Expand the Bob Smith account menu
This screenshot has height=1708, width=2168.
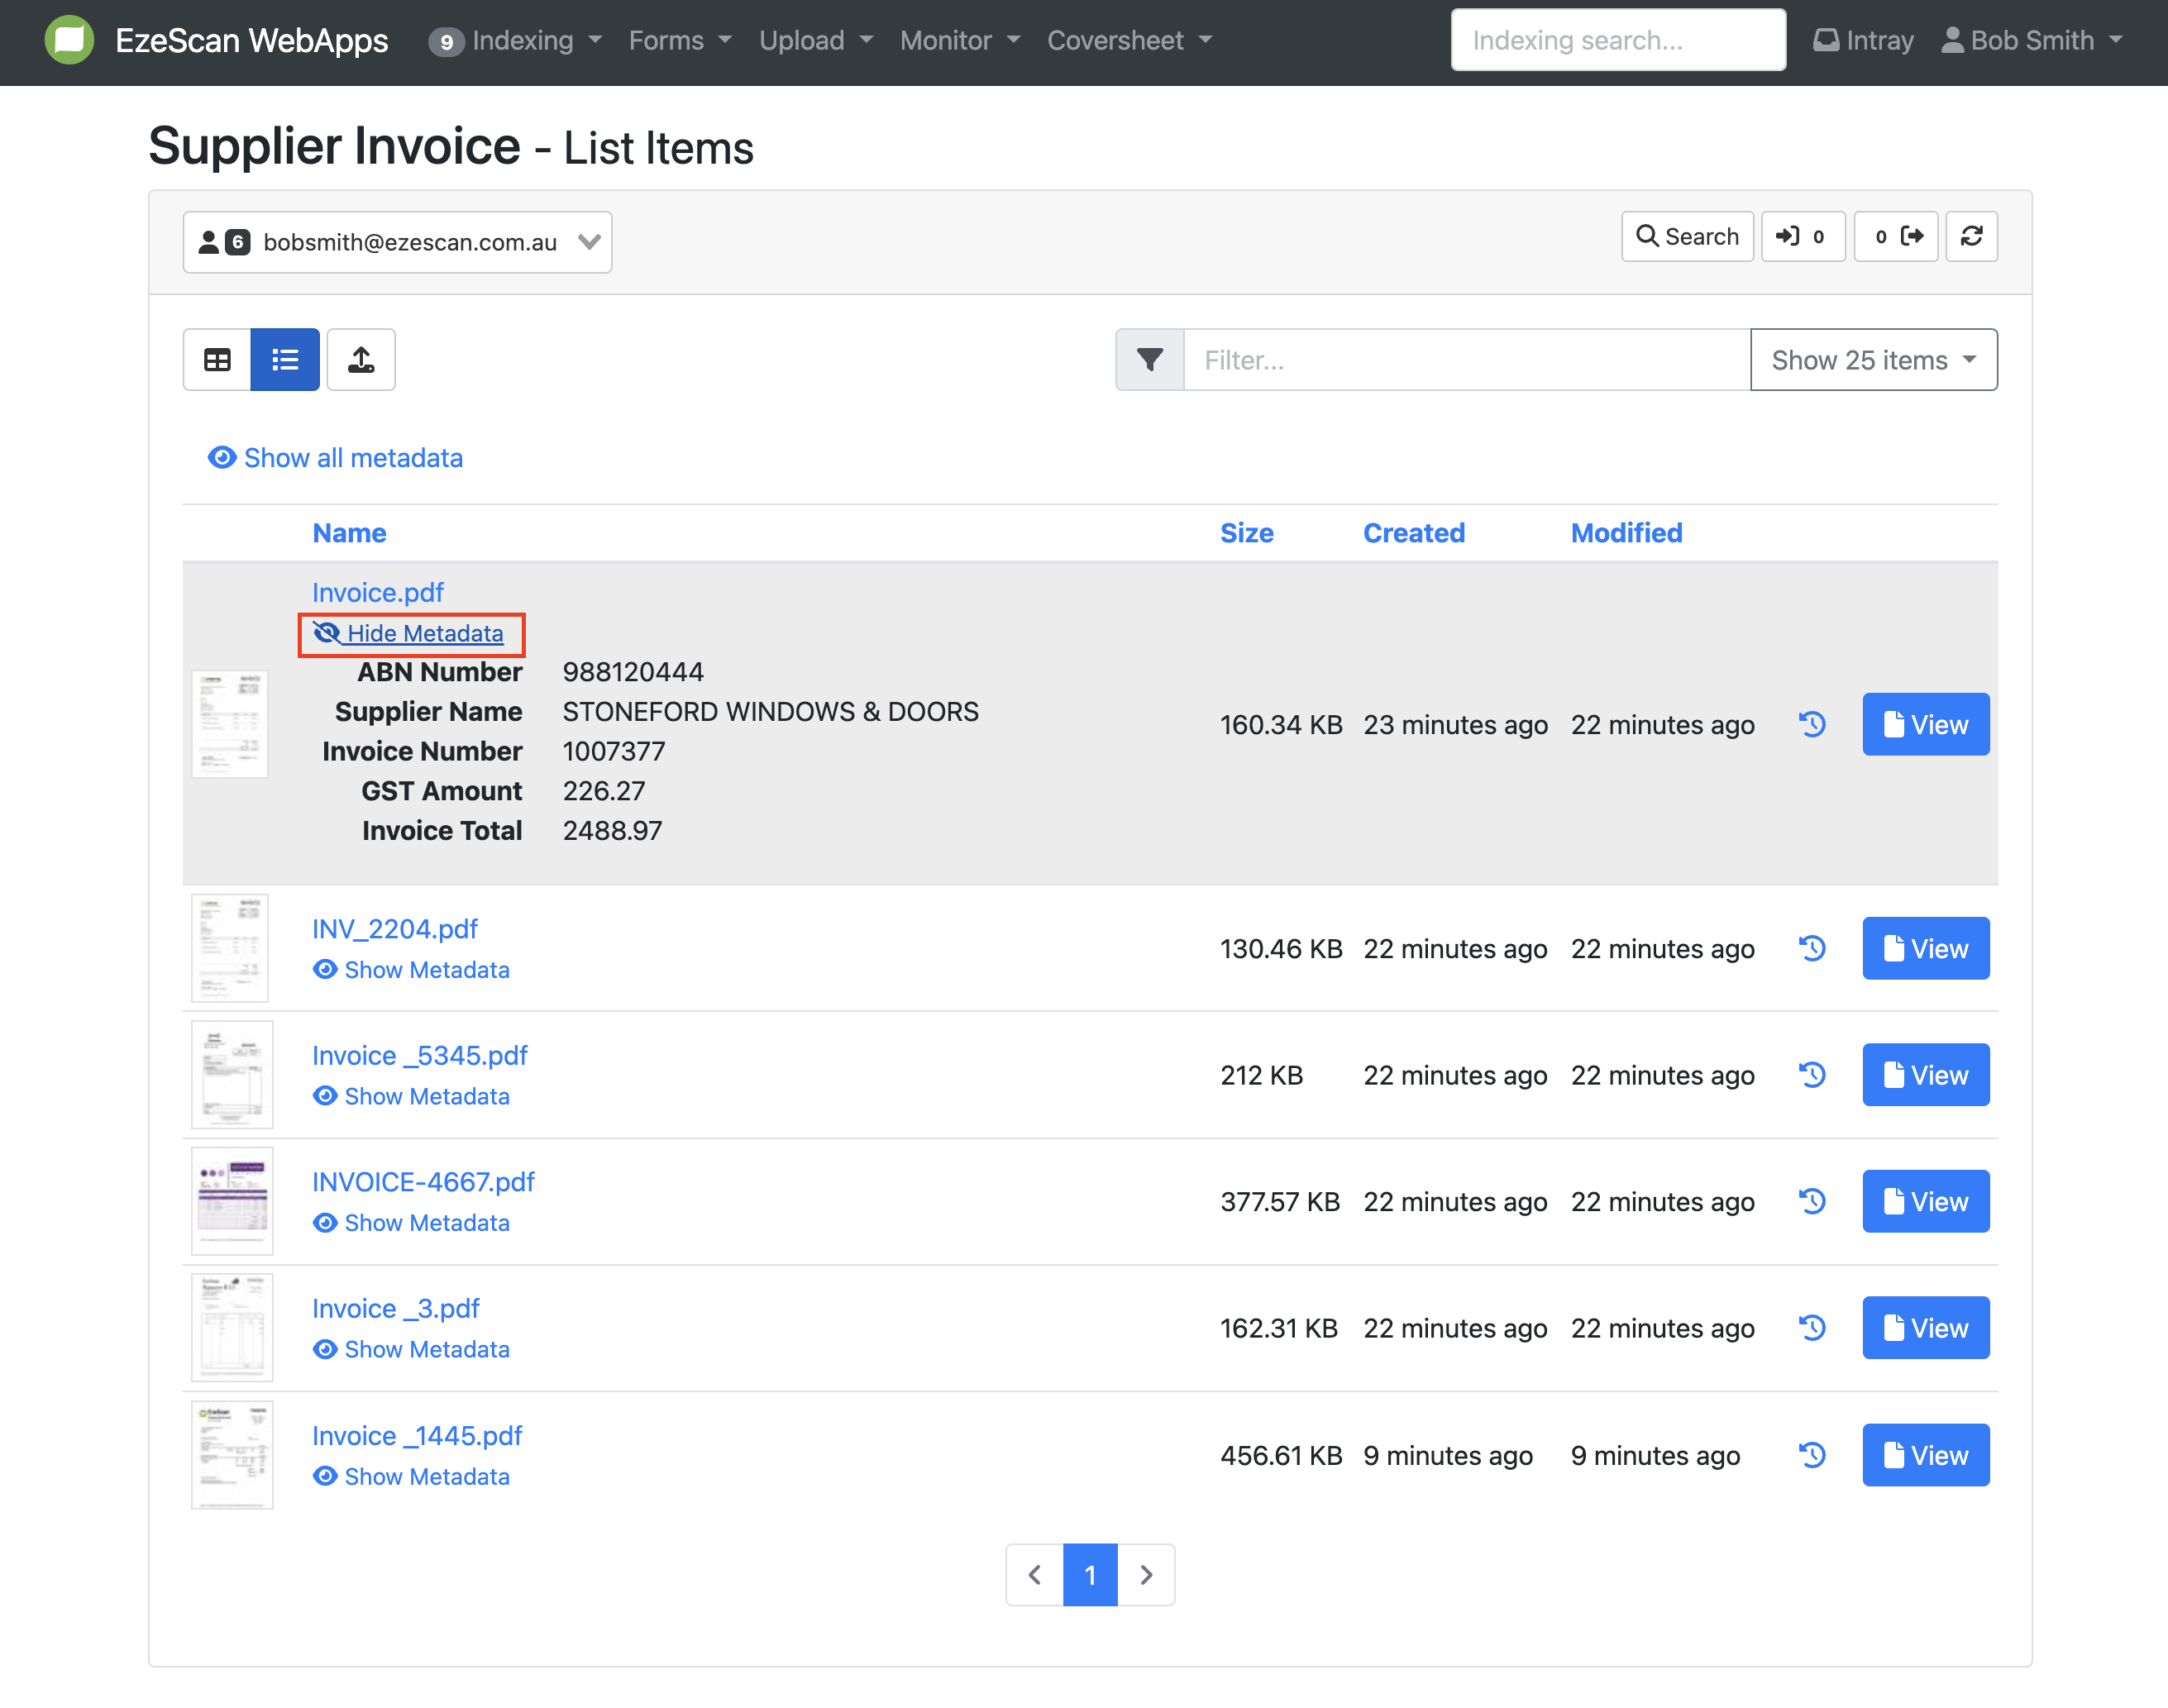point(2031,40)
